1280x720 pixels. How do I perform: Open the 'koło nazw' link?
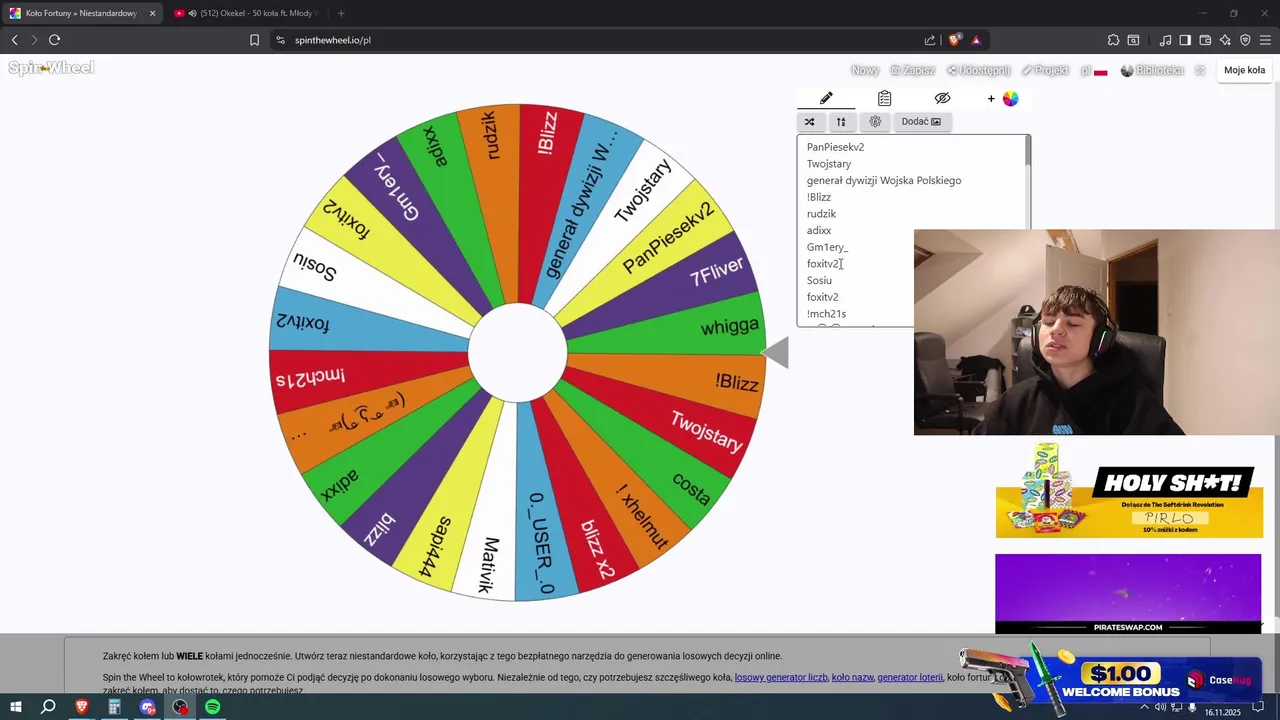pos(852,677)
